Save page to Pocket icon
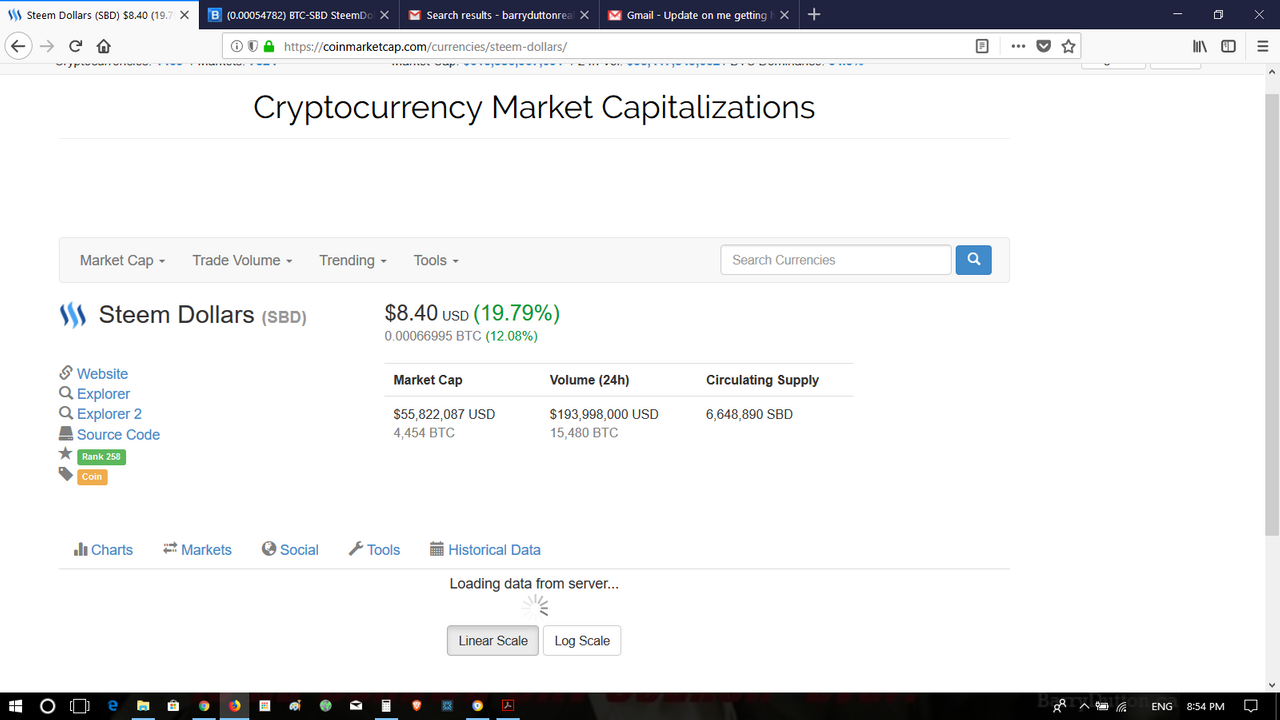1280x720 pixels. coord(1043,46)
